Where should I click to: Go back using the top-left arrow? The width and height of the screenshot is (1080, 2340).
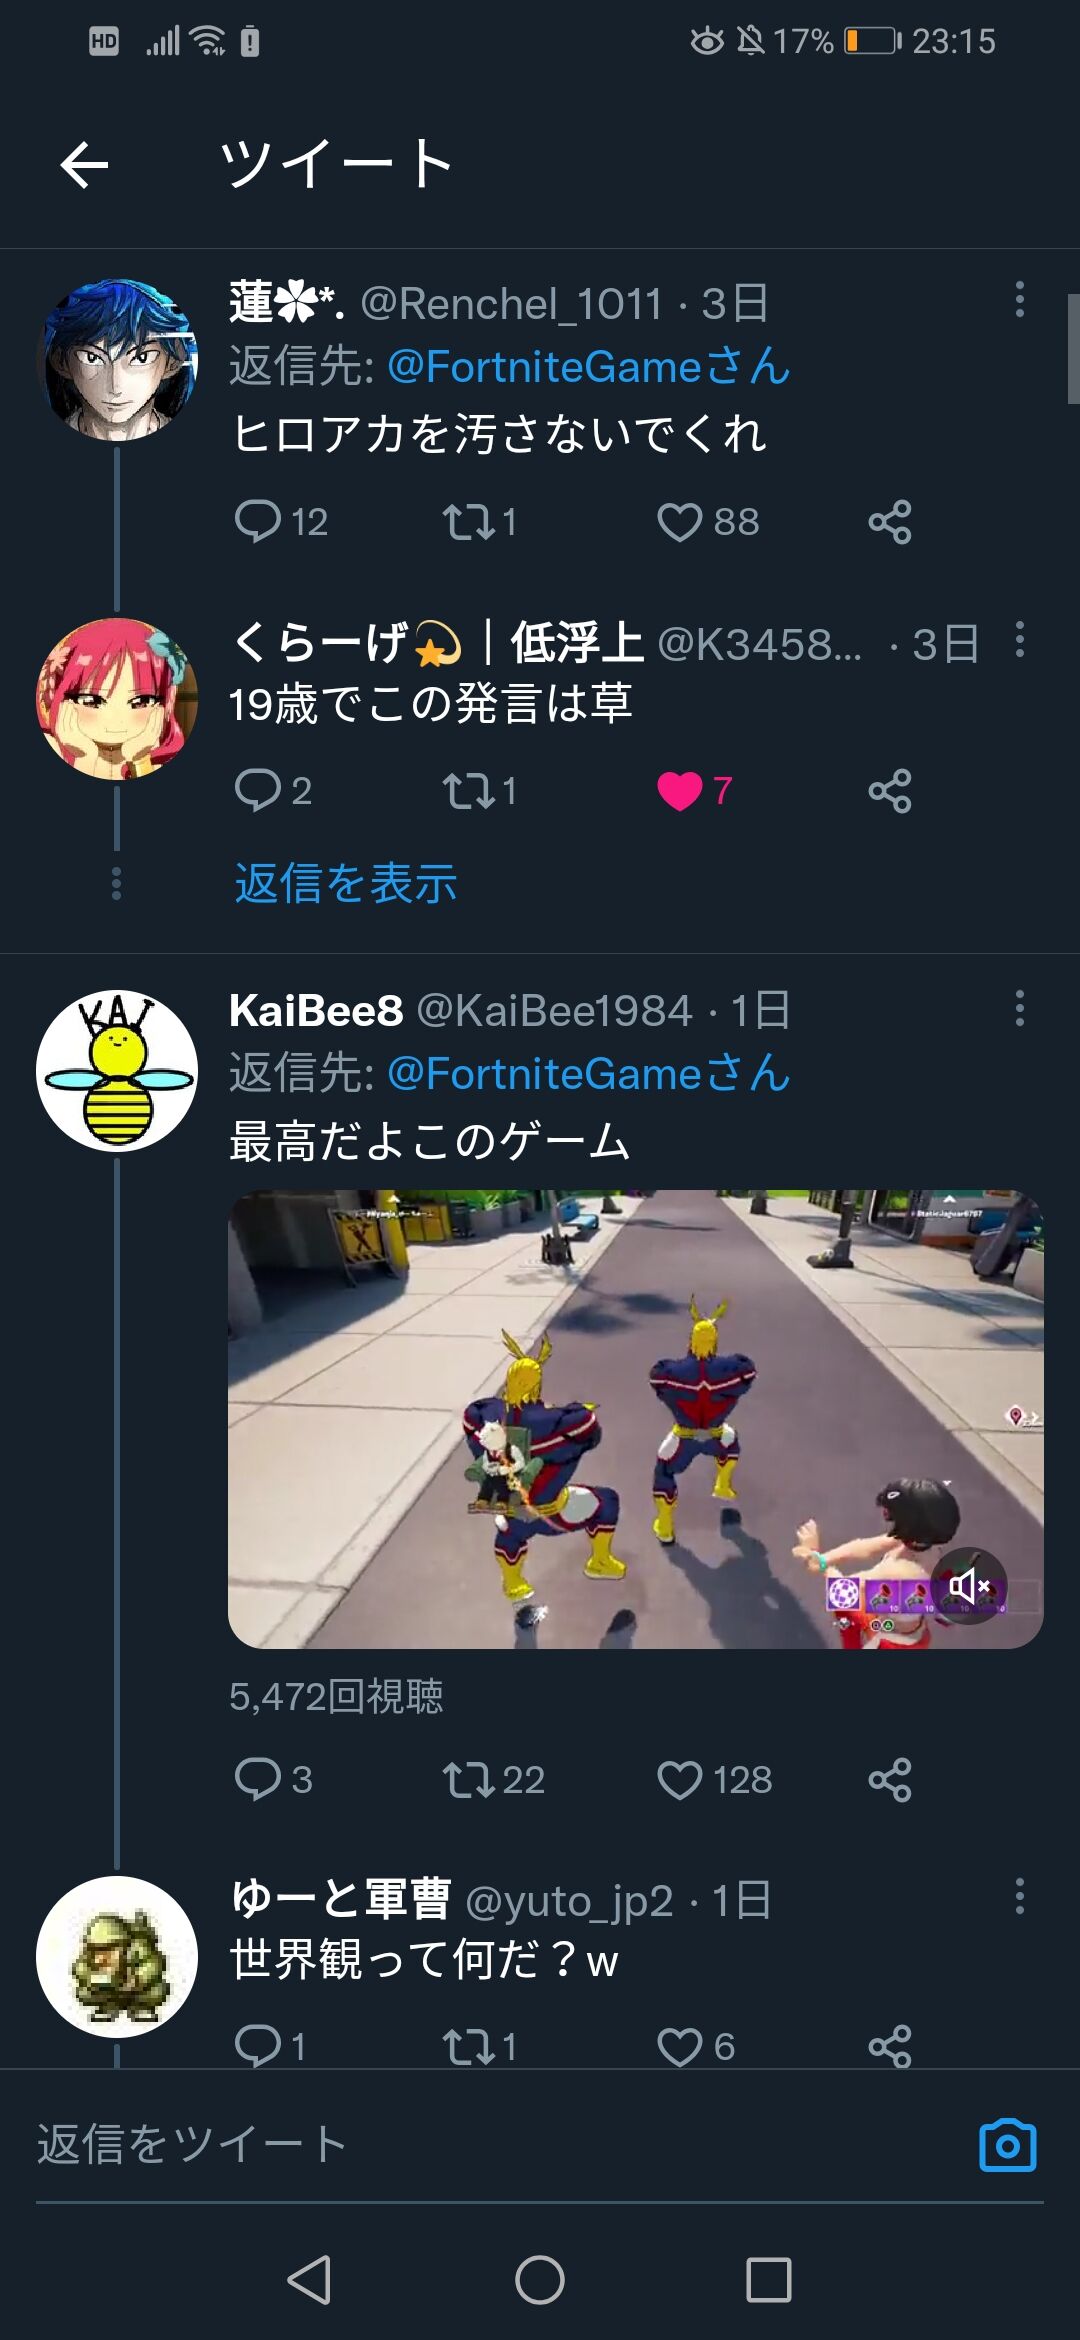(84, 165)
